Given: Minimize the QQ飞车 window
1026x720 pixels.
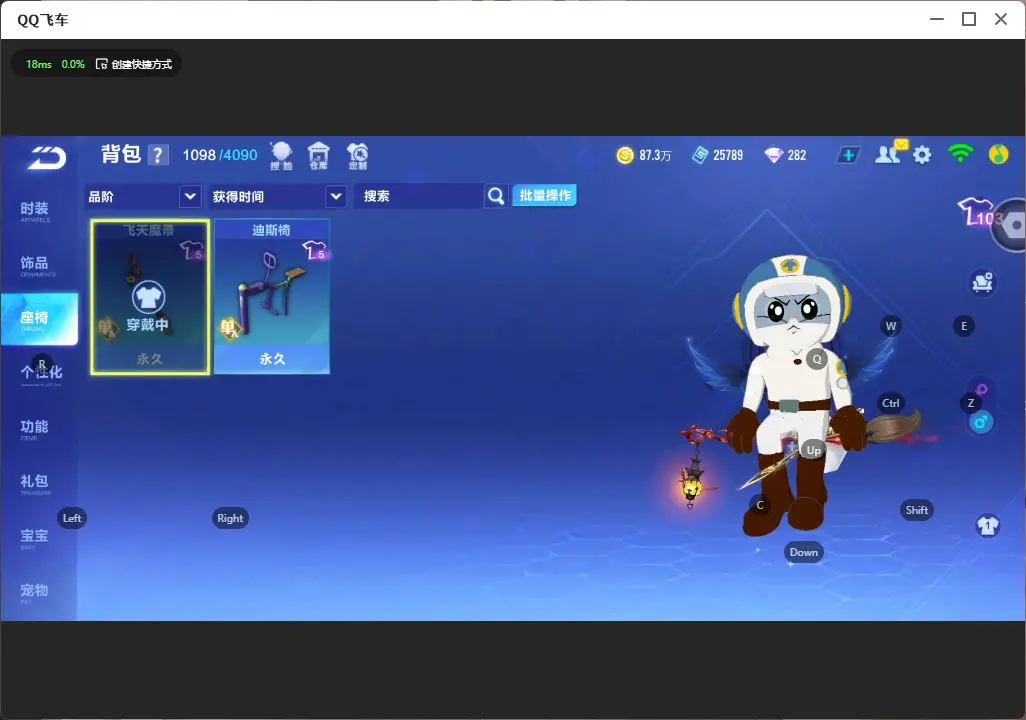Looking at the screenshot, I should pos(937,19).
